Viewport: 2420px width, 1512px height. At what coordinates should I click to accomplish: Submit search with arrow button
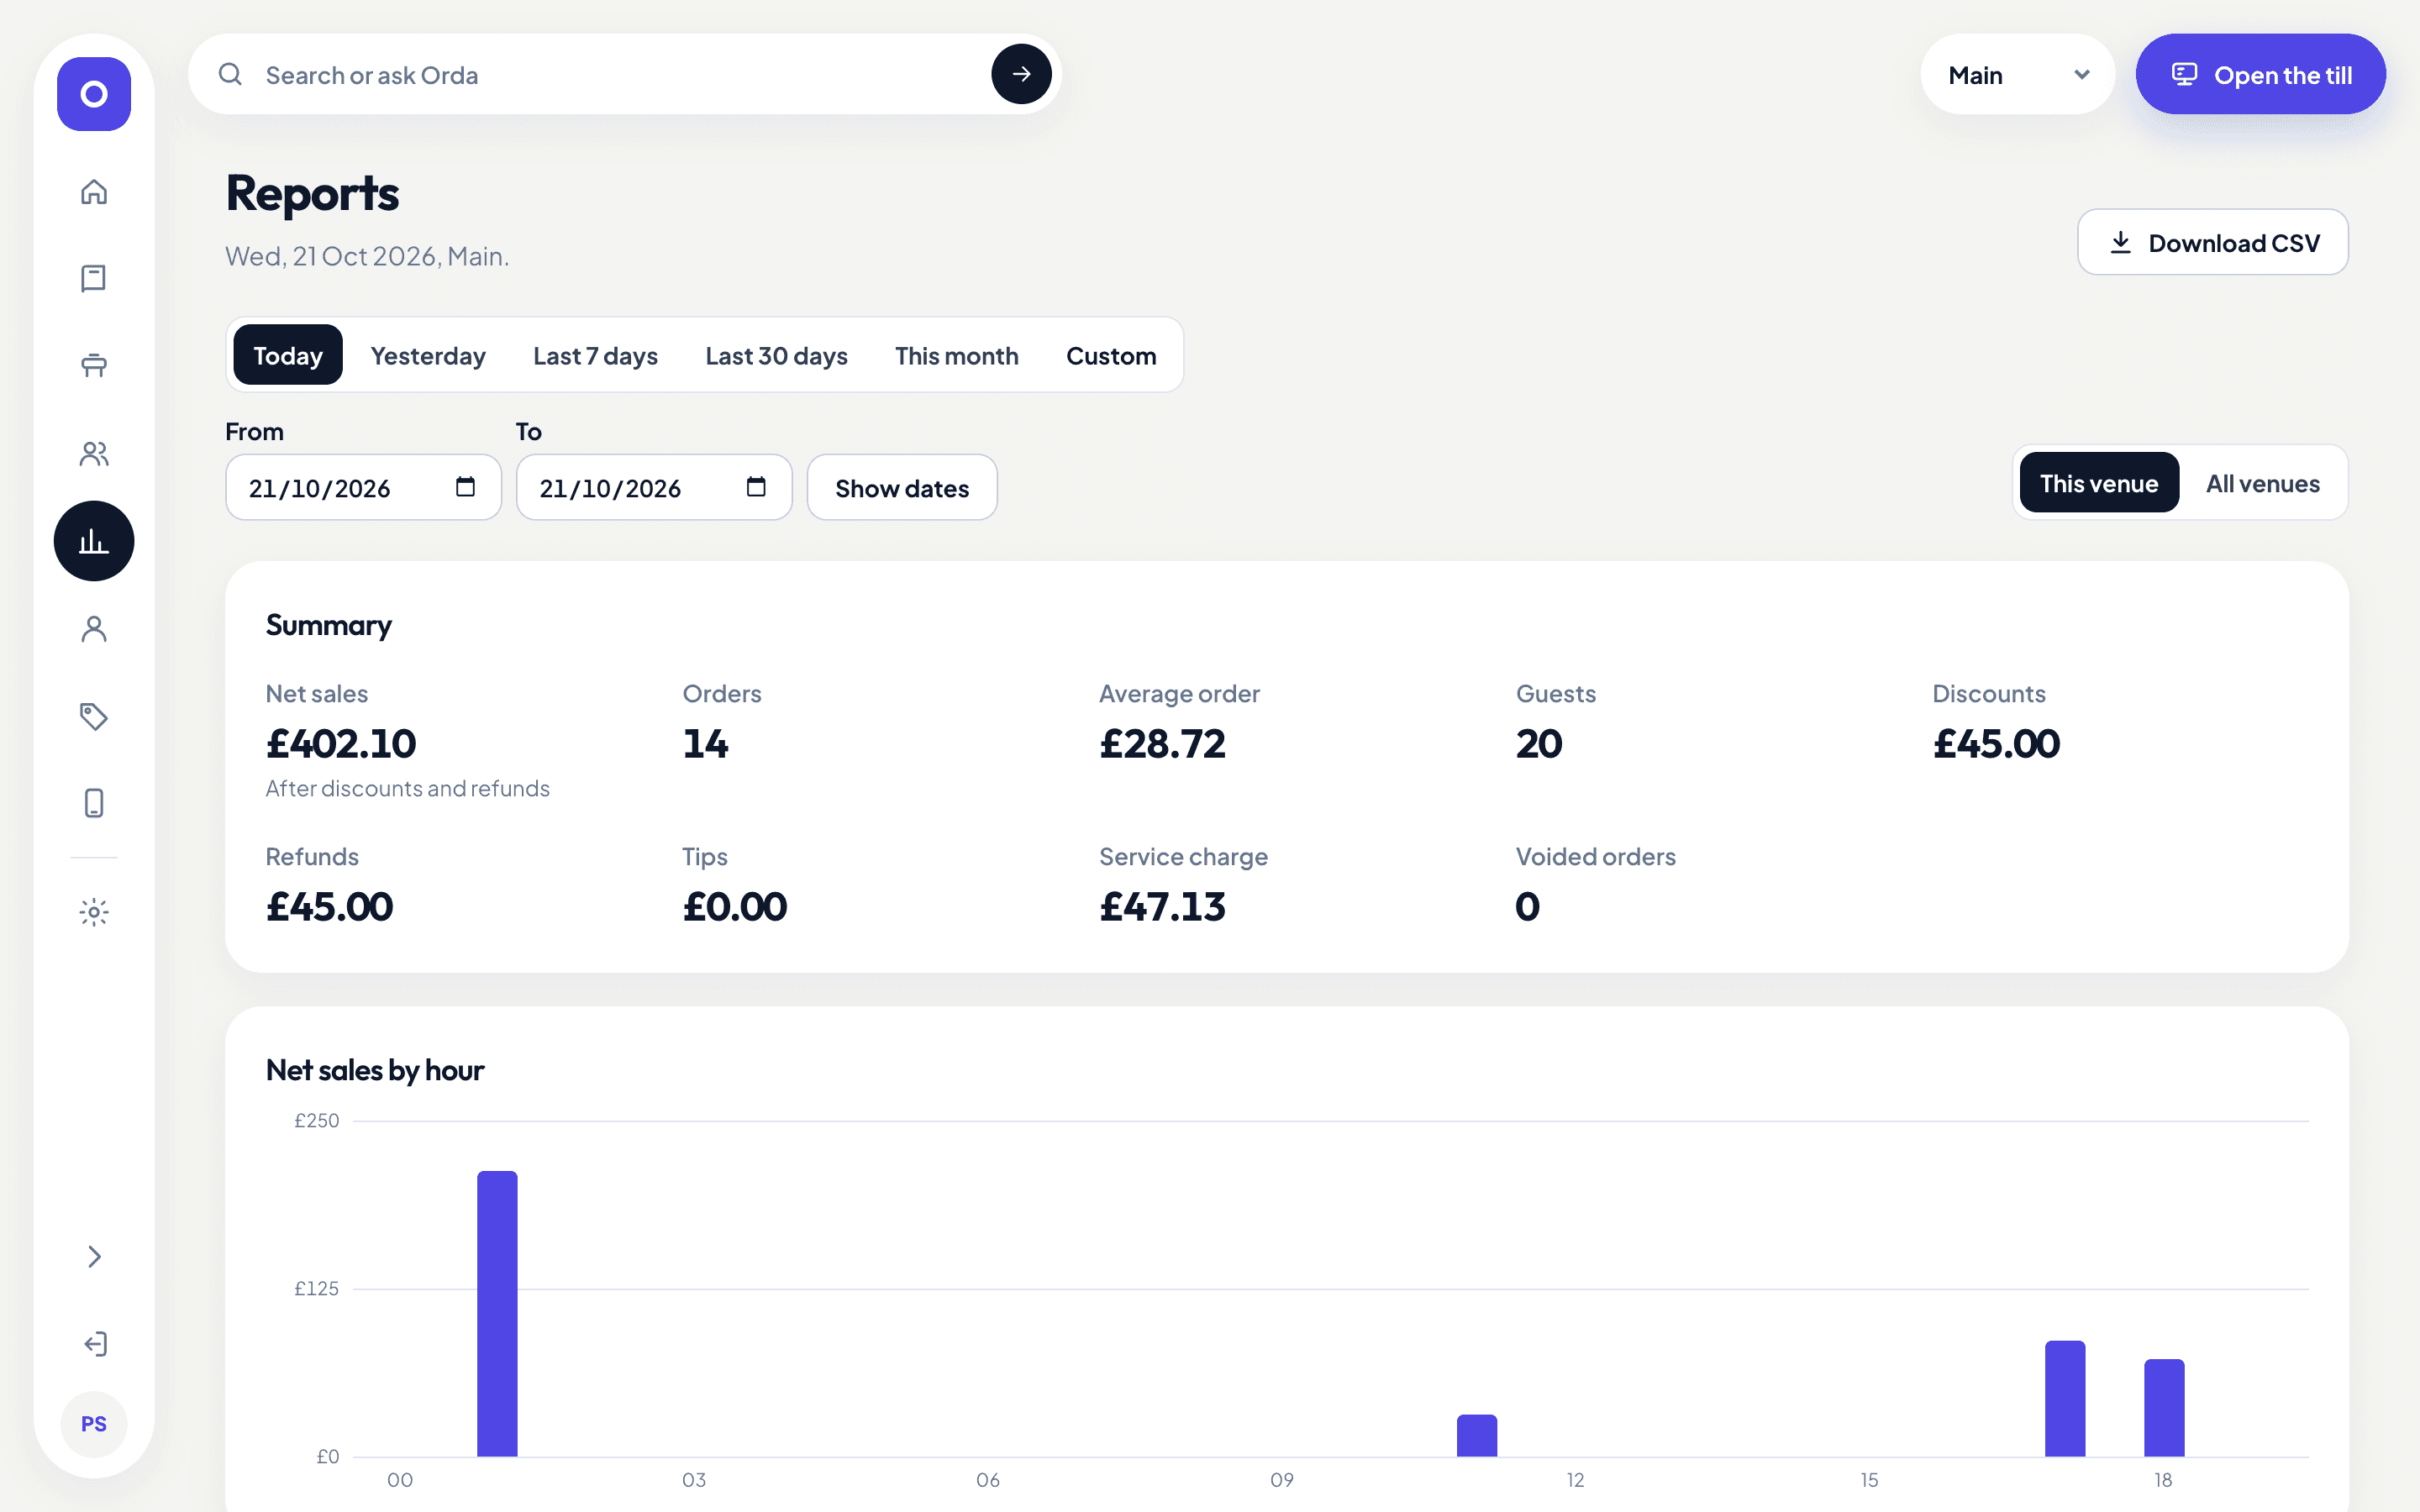coord(1021,74)
